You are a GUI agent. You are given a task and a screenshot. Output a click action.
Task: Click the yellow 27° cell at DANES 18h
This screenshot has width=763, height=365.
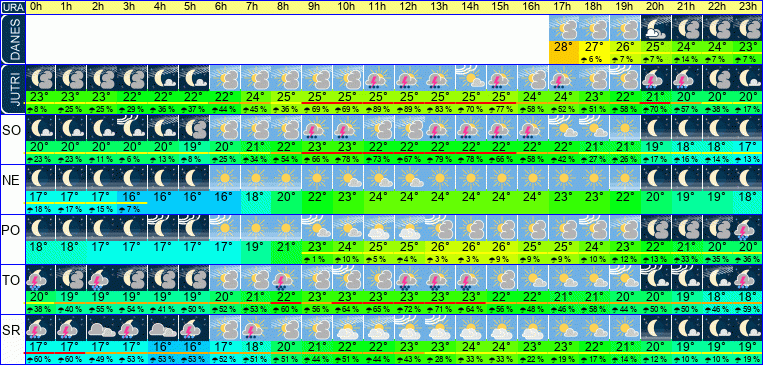coord(595,47)
